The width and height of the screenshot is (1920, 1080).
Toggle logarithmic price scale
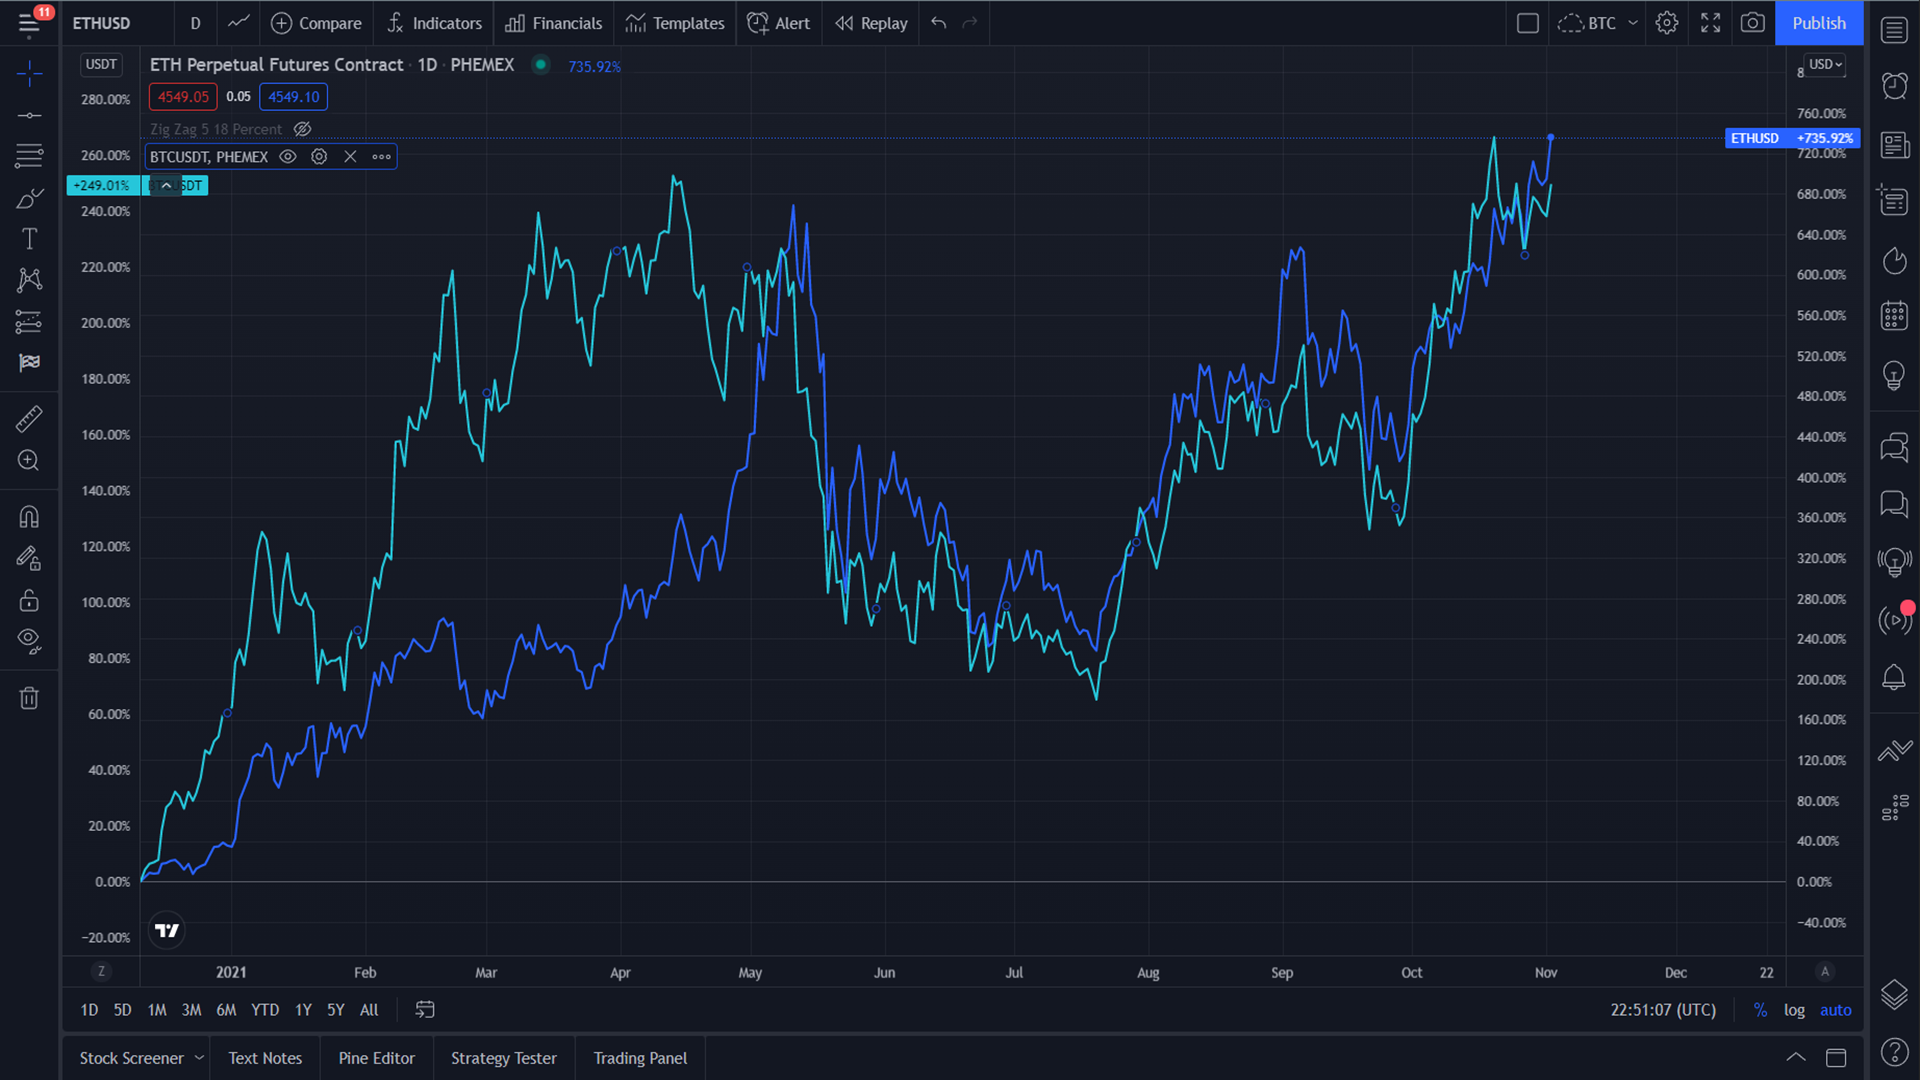[1794, 1010]
